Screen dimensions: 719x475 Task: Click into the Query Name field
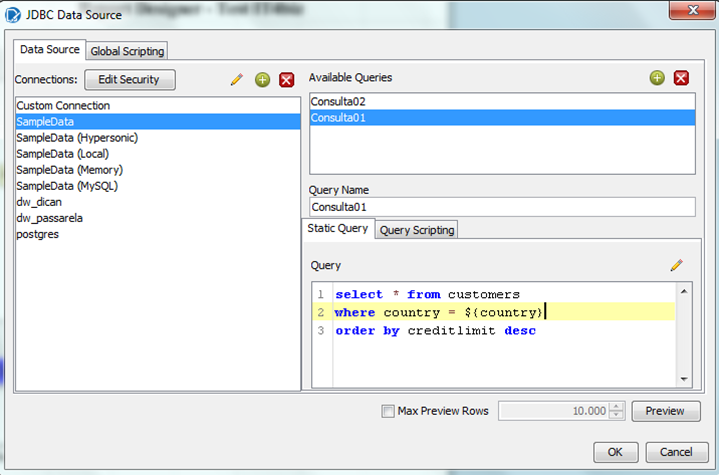(x=501, y=207)
